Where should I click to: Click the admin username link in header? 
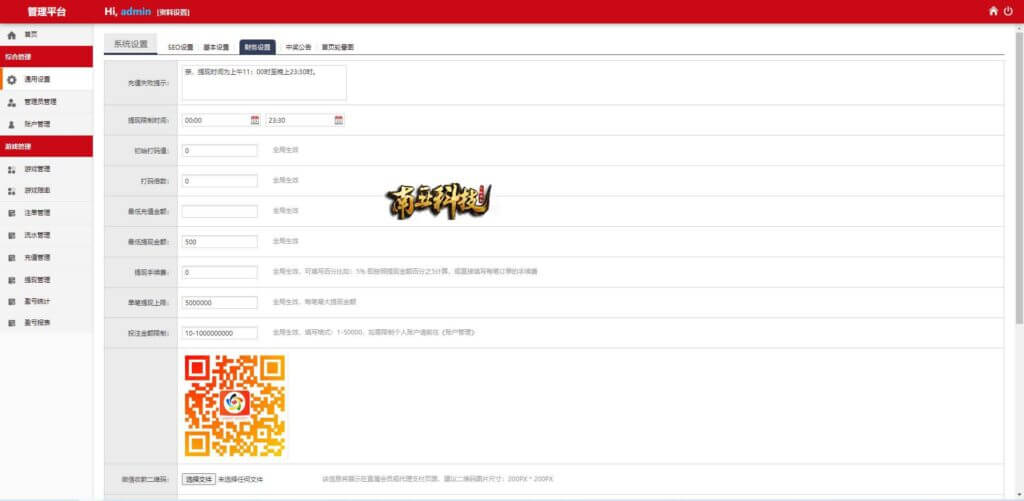click(136, 12)
